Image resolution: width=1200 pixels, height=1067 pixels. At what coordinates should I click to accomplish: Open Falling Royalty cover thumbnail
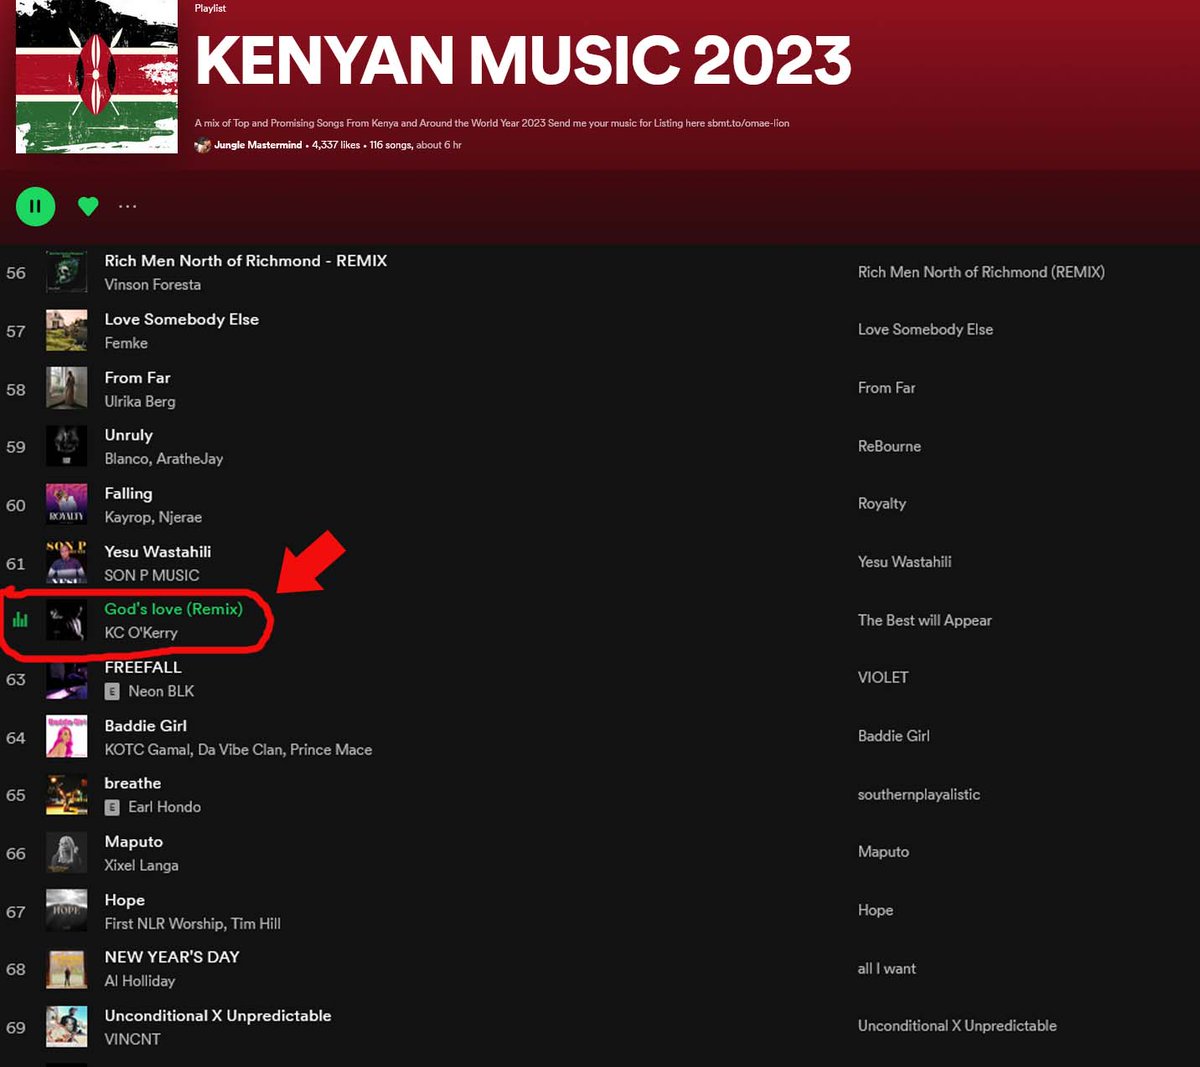coord(67,504)
